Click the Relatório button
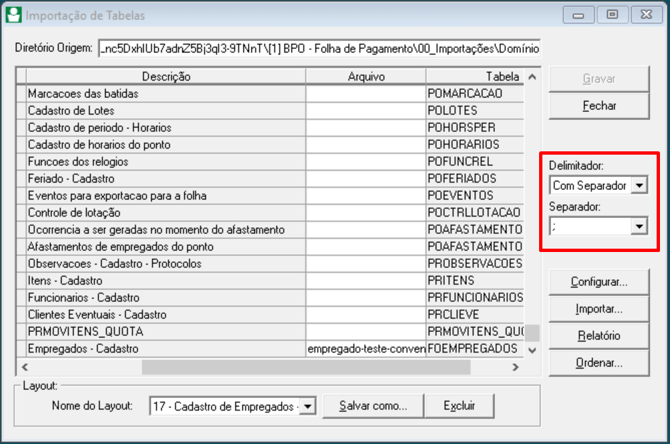Image resolution: width=670 pixels, height=444 pixels. pyautogui.click(x=598, y=336)
